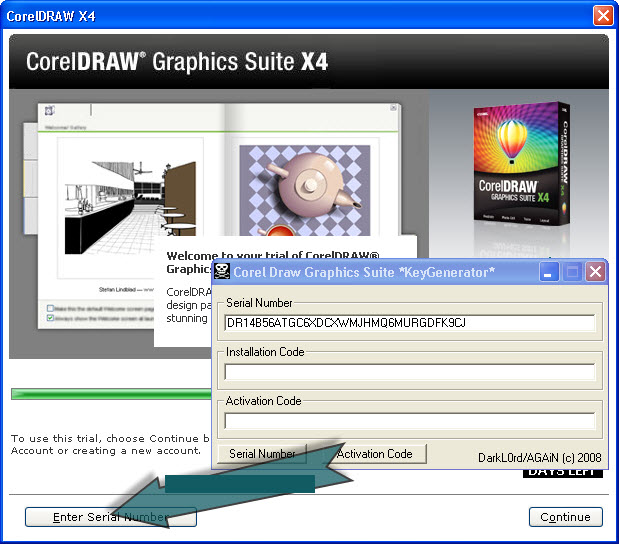The height and width of the screenshot is (544, 619).
Task: Click the 'Welcome to your trial' heading
Action: pos(272,262)
